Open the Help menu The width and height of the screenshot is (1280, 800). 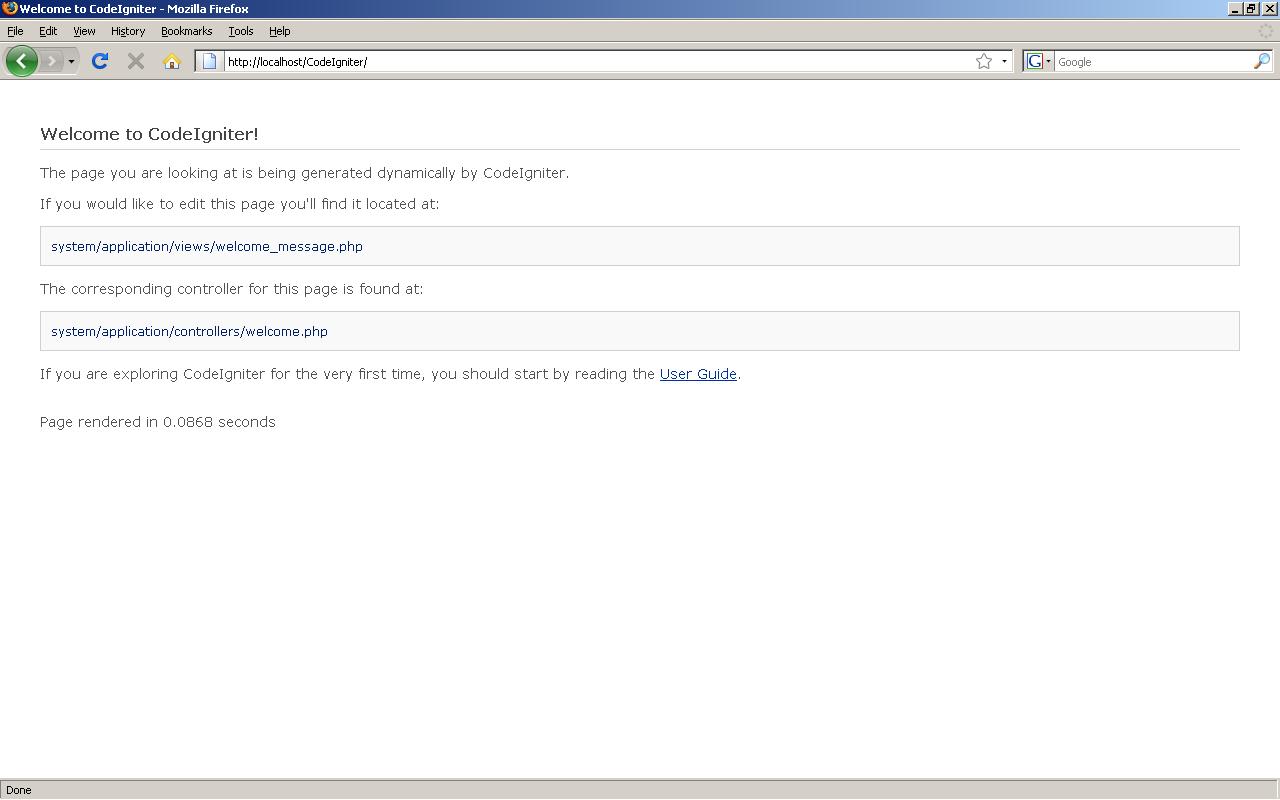[279, 31]
